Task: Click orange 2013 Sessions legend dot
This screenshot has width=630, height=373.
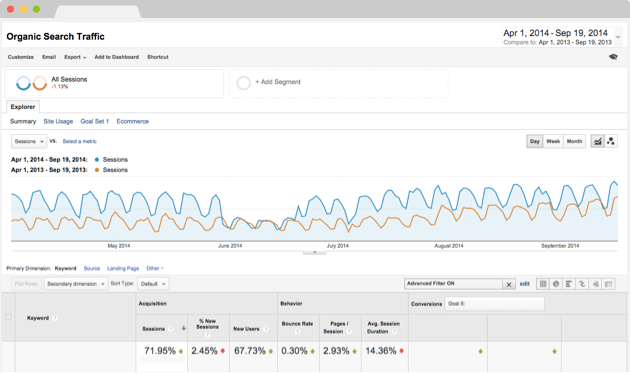Action: point(97,170)
